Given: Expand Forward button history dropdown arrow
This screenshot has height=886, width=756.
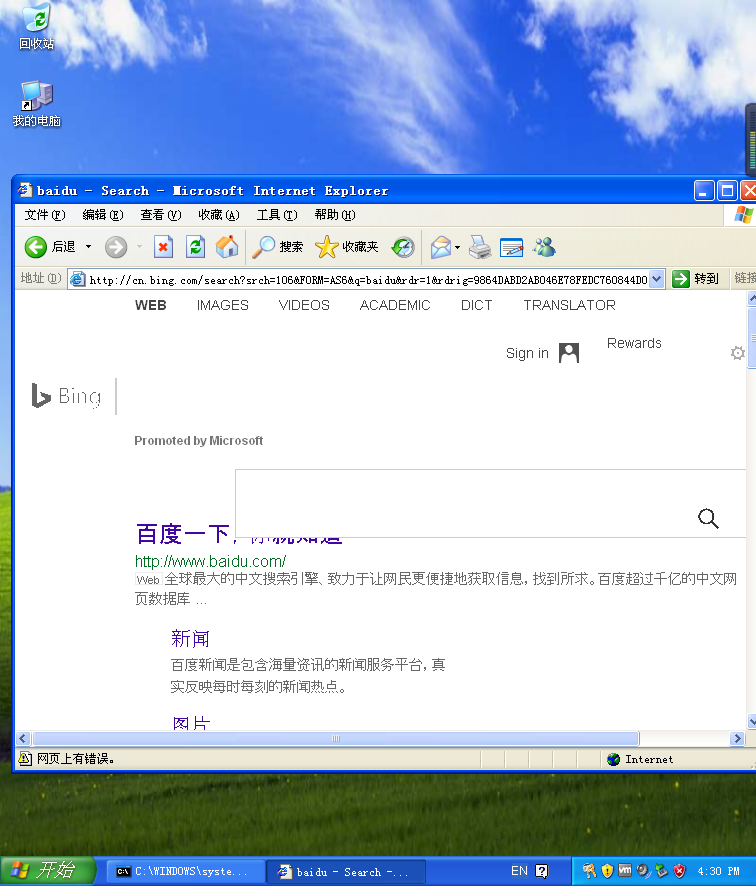Looking at the screenshot, I should (139, 247).
